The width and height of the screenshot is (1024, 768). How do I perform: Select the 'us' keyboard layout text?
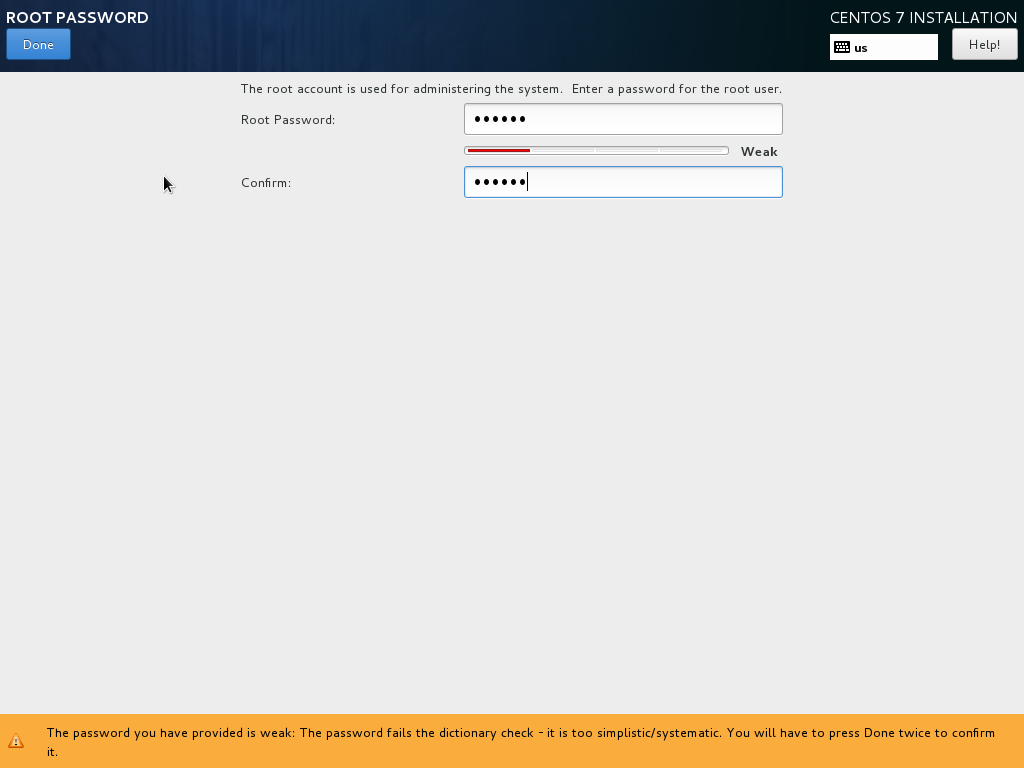861,48
